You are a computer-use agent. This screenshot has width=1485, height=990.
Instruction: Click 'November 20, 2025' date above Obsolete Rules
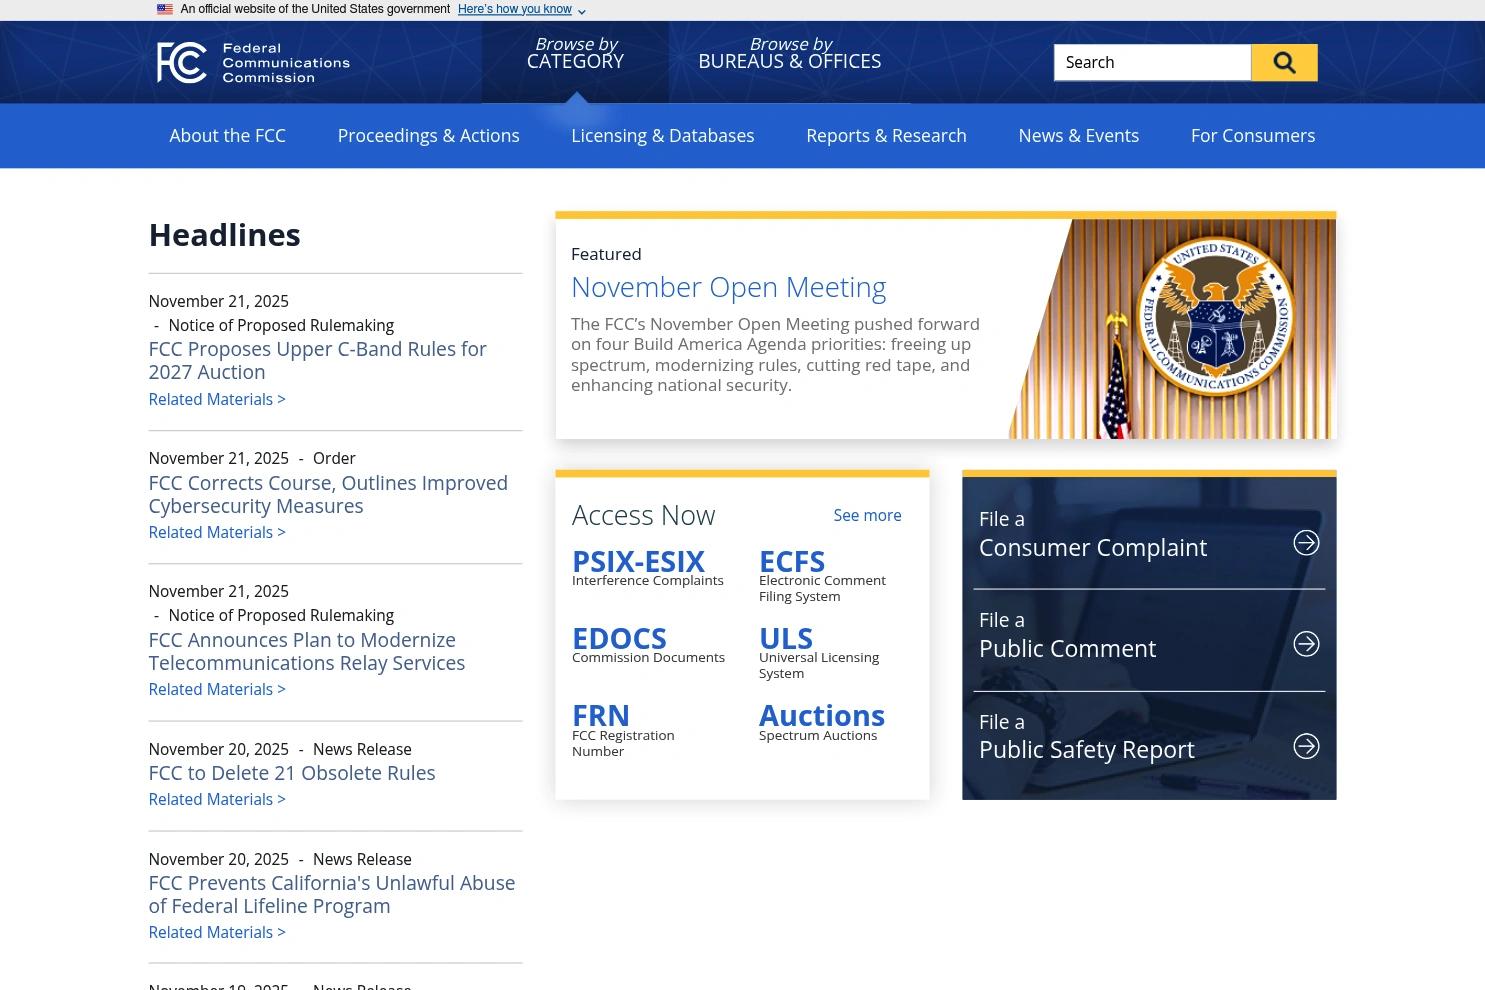[218, 749]
